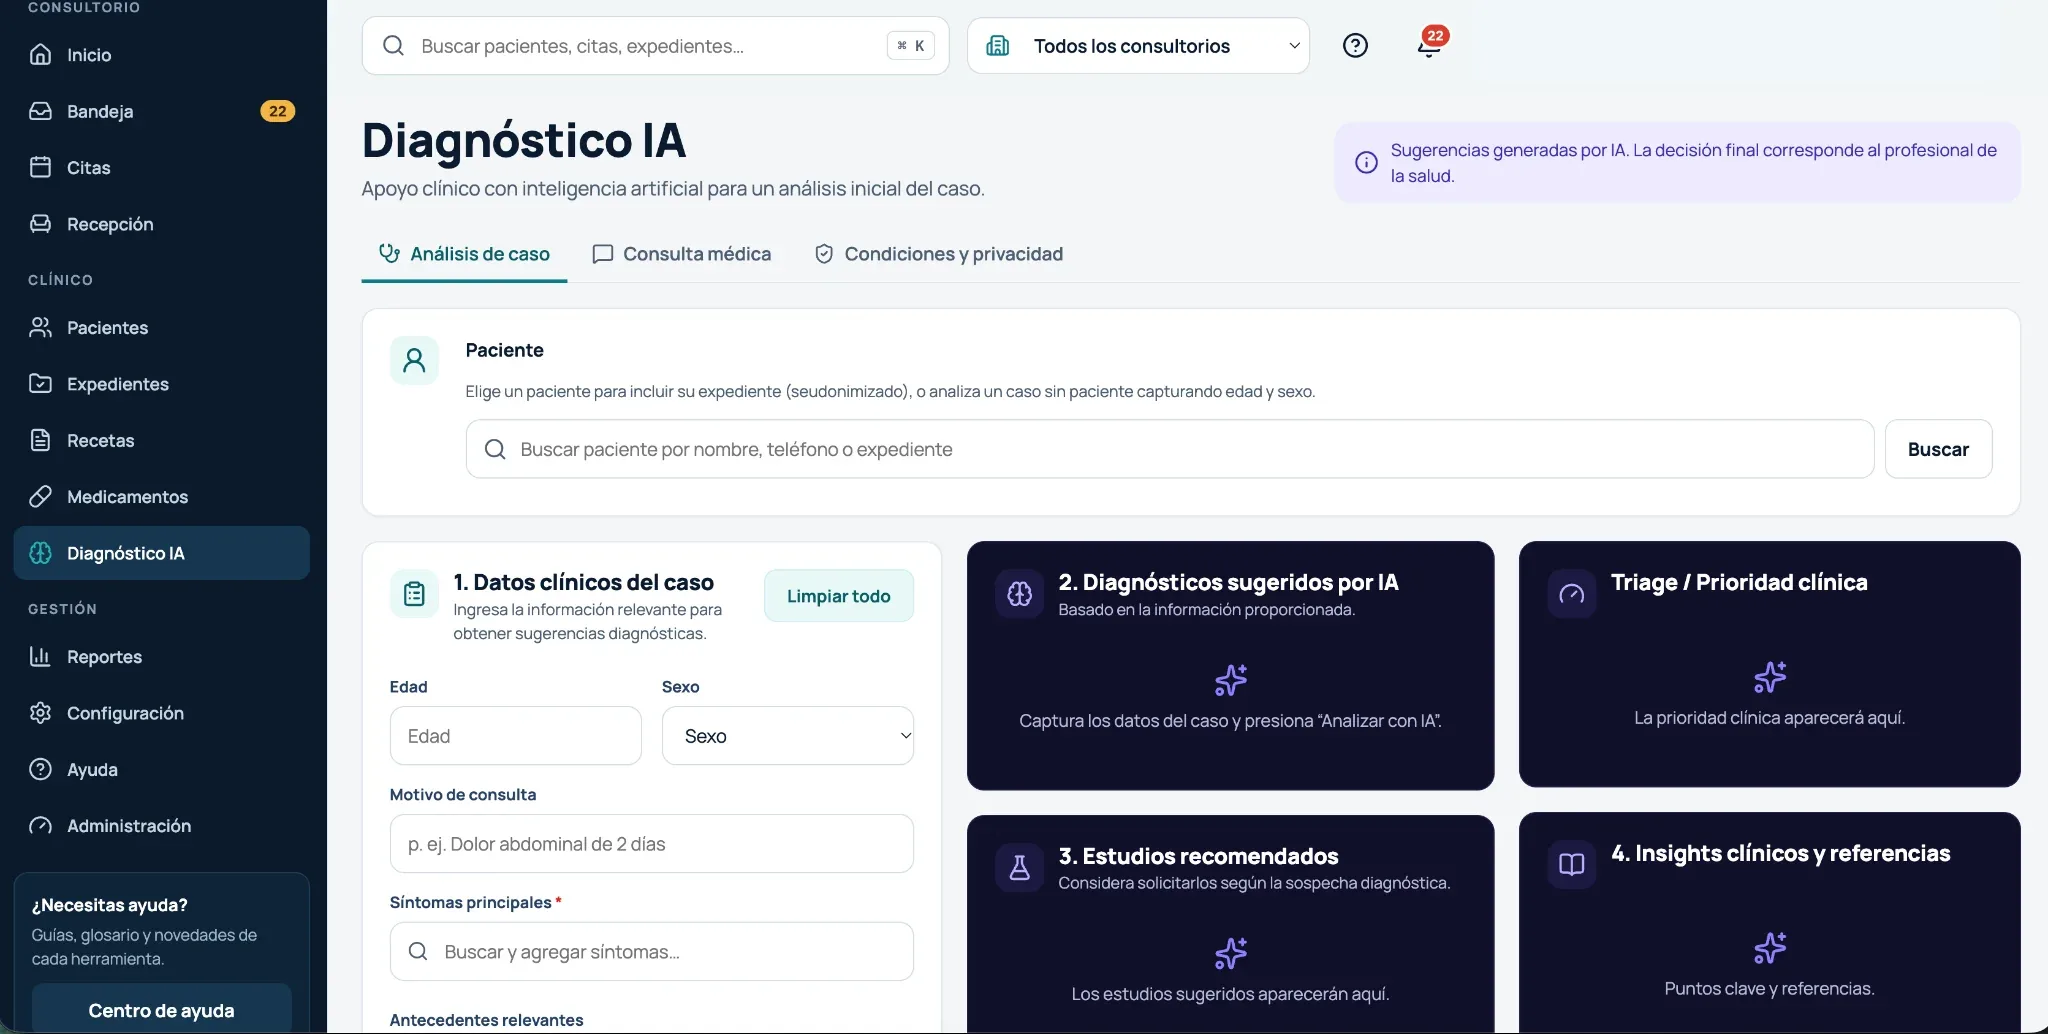Switch to the Análisis de caso tab
Viewport: 2048px width, 1034px height.
[464, 254]
